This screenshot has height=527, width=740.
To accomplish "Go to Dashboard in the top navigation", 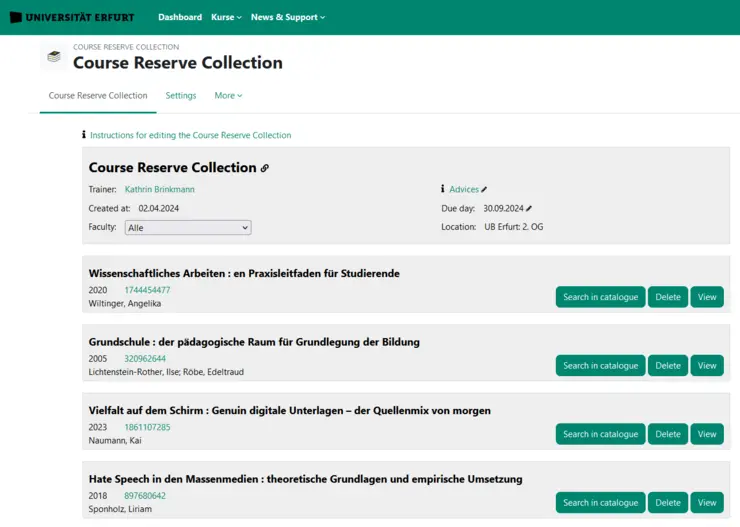I will (x=180, y=17).
